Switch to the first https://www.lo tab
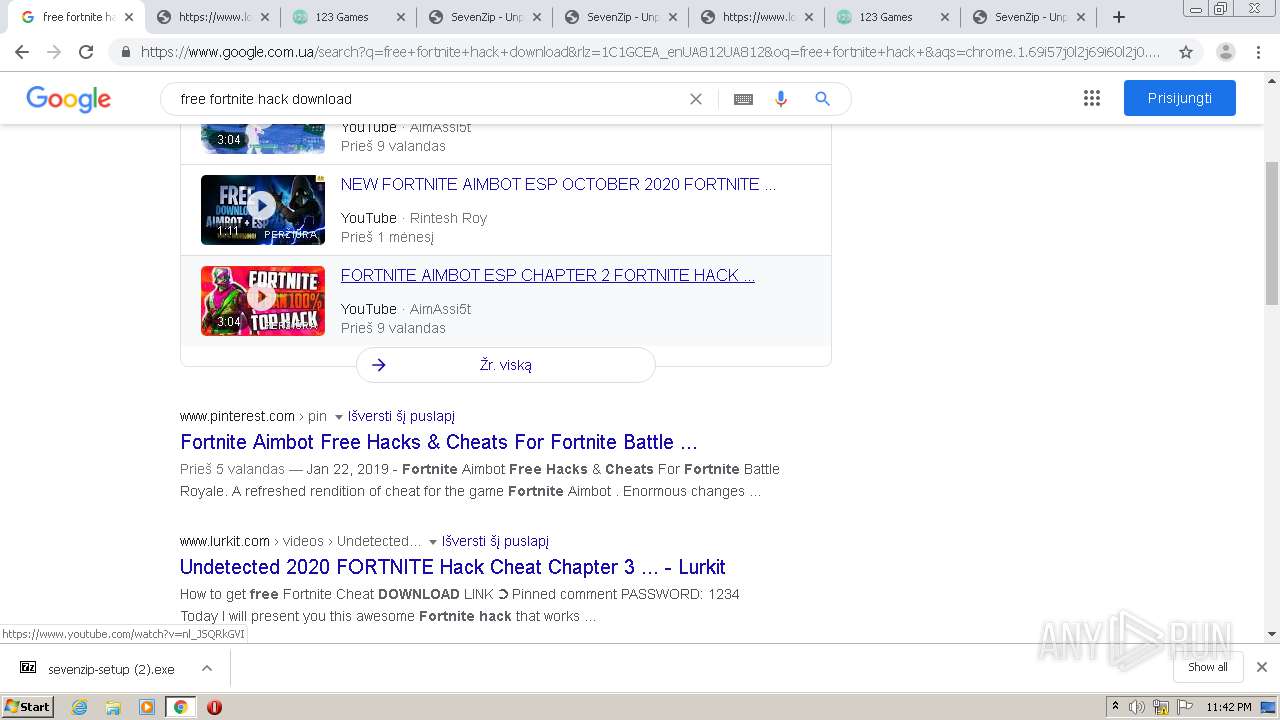Viewport: 1280px width, 720px height. click(213, 17)
